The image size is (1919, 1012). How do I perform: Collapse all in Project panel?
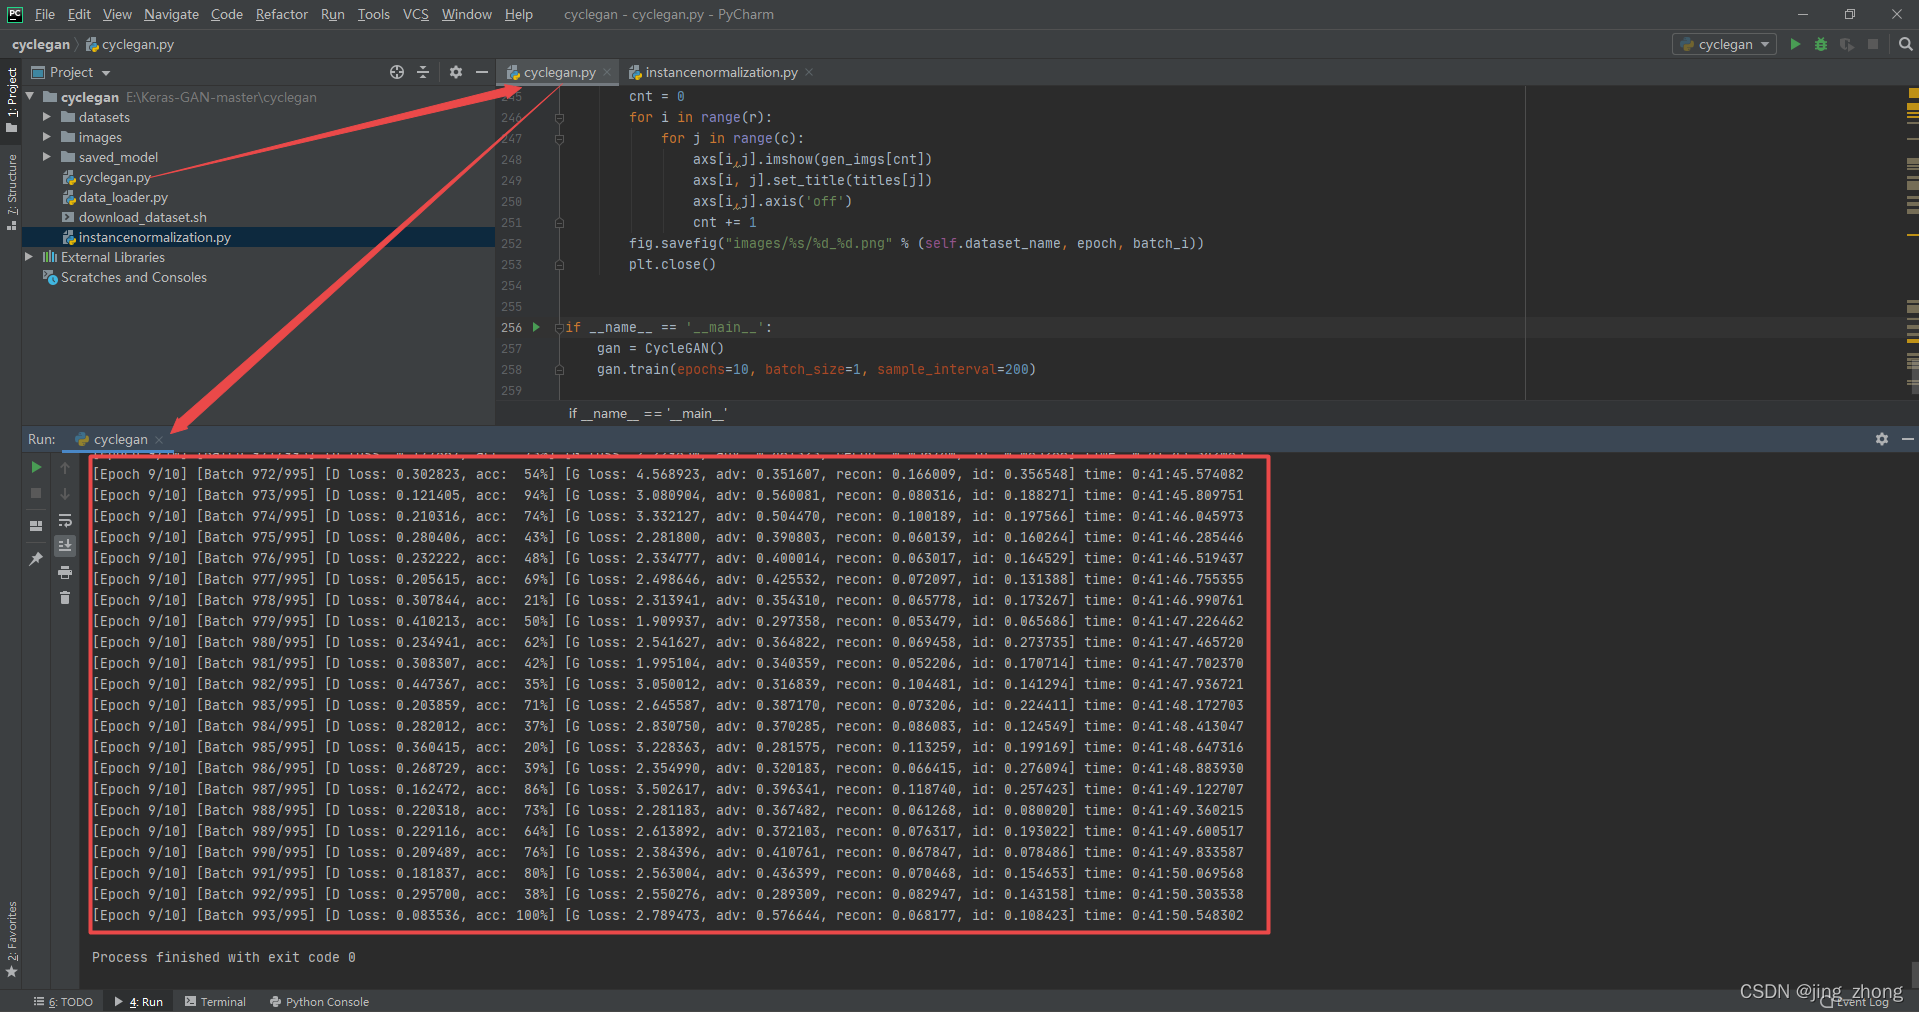pos(423,72)
